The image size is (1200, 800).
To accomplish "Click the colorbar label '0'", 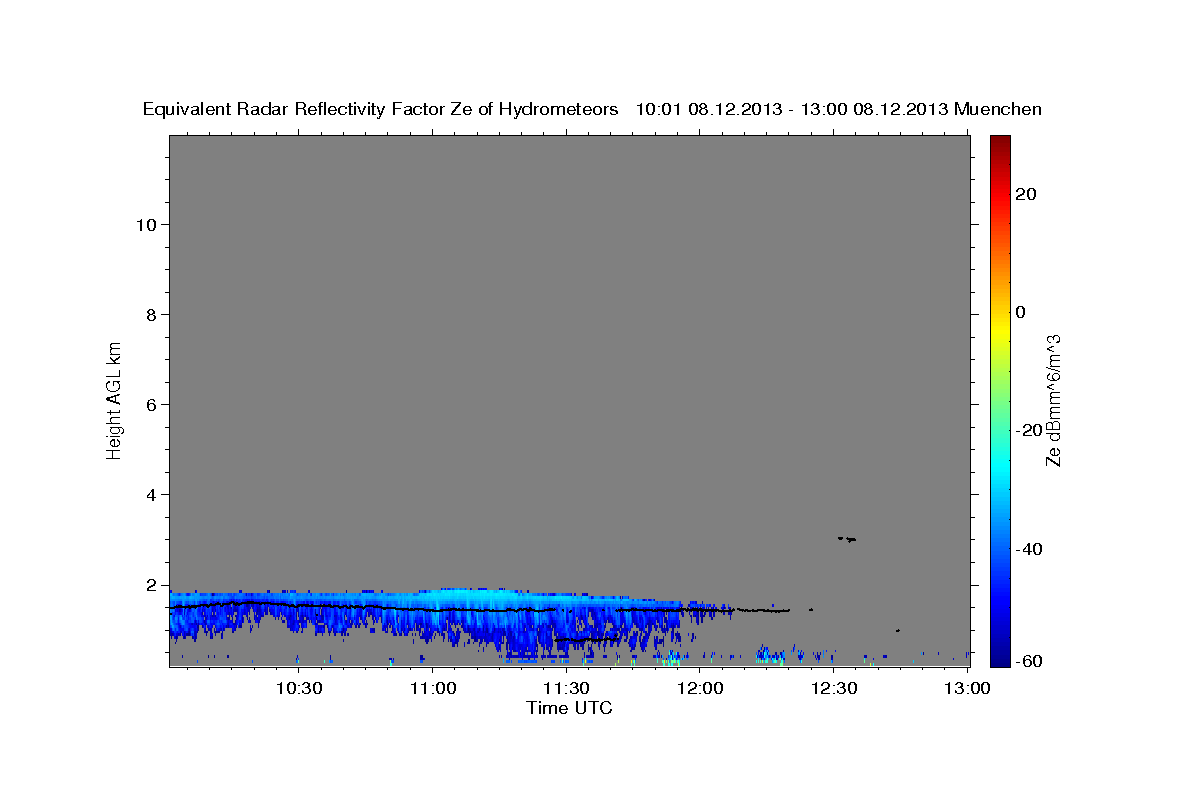I will click(x=1021, y=312).
